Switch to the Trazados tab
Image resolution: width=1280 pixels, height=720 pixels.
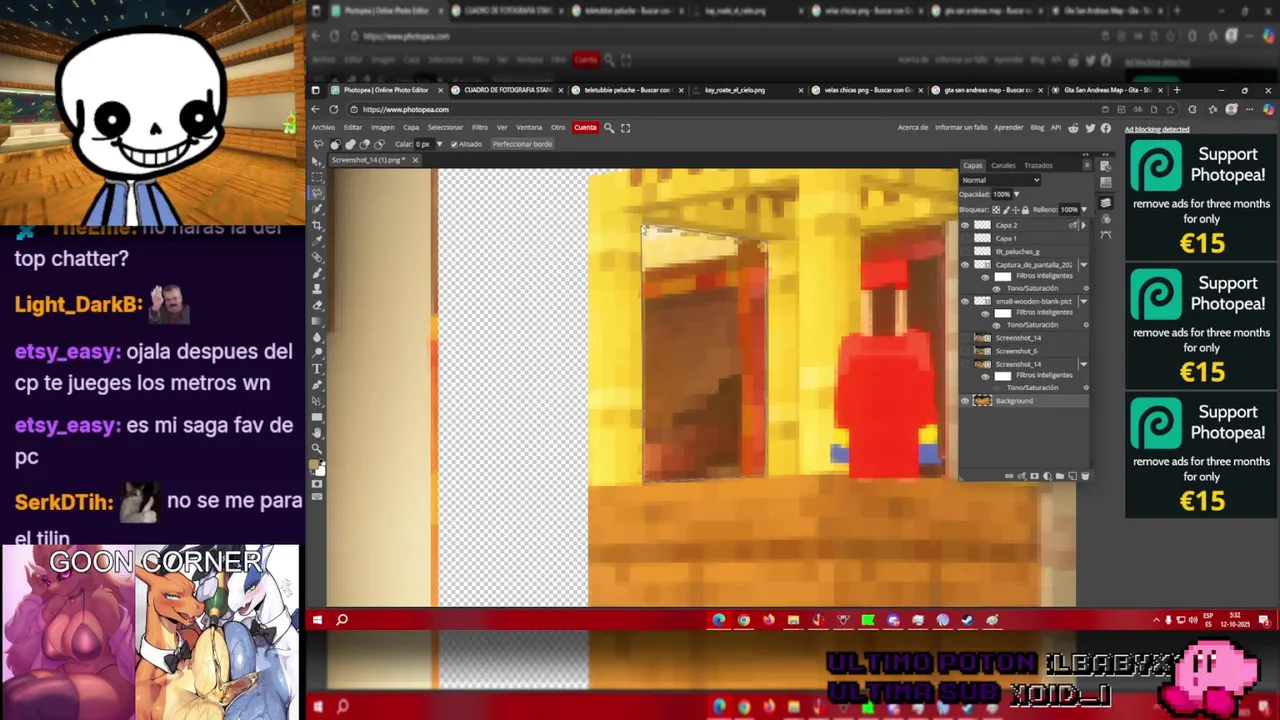tap(1038, 165)
